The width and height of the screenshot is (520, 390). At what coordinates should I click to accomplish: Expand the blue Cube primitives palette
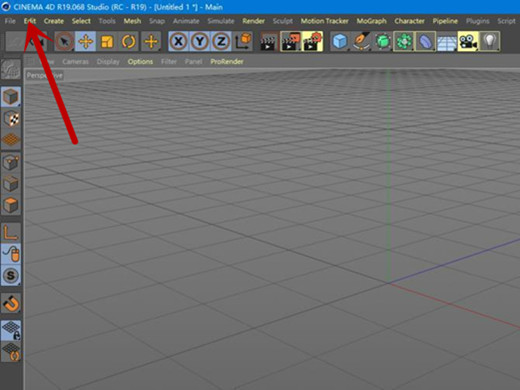coord(340,42)
